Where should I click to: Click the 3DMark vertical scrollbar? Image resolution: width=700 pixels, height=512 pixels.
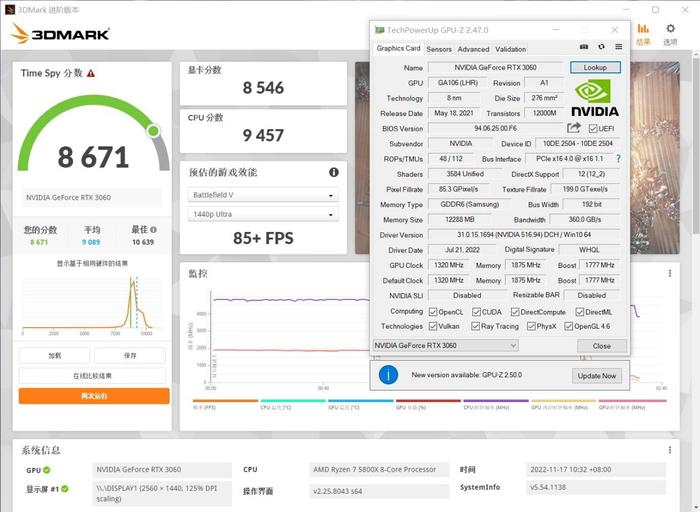tap(696, 147)
